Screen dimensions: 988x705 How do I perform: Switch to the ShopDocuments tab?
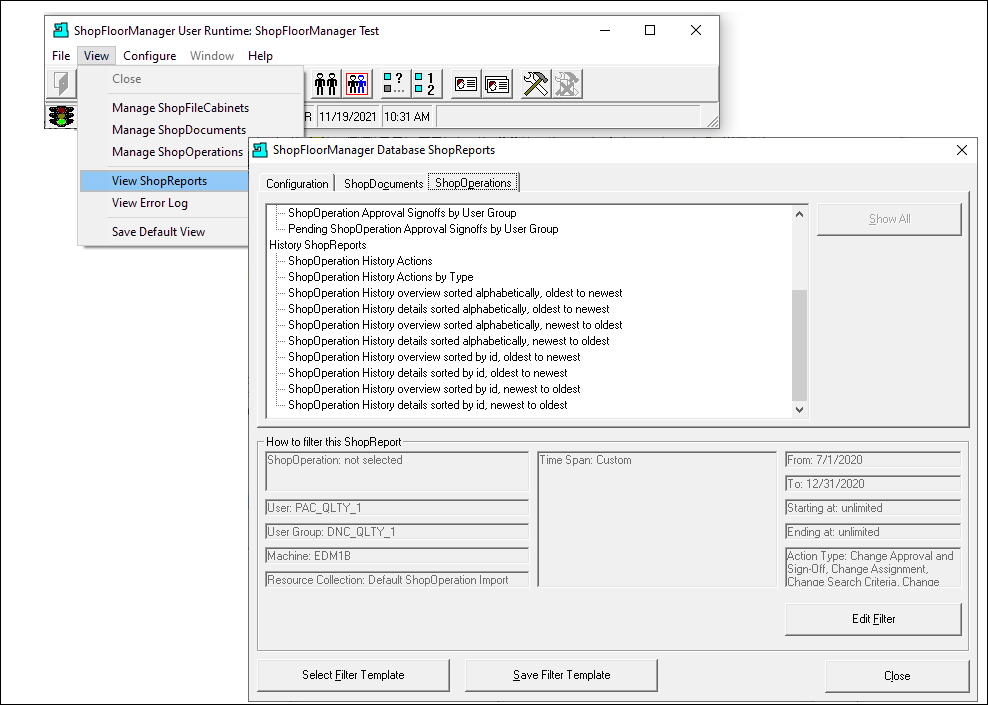point(383,183)
